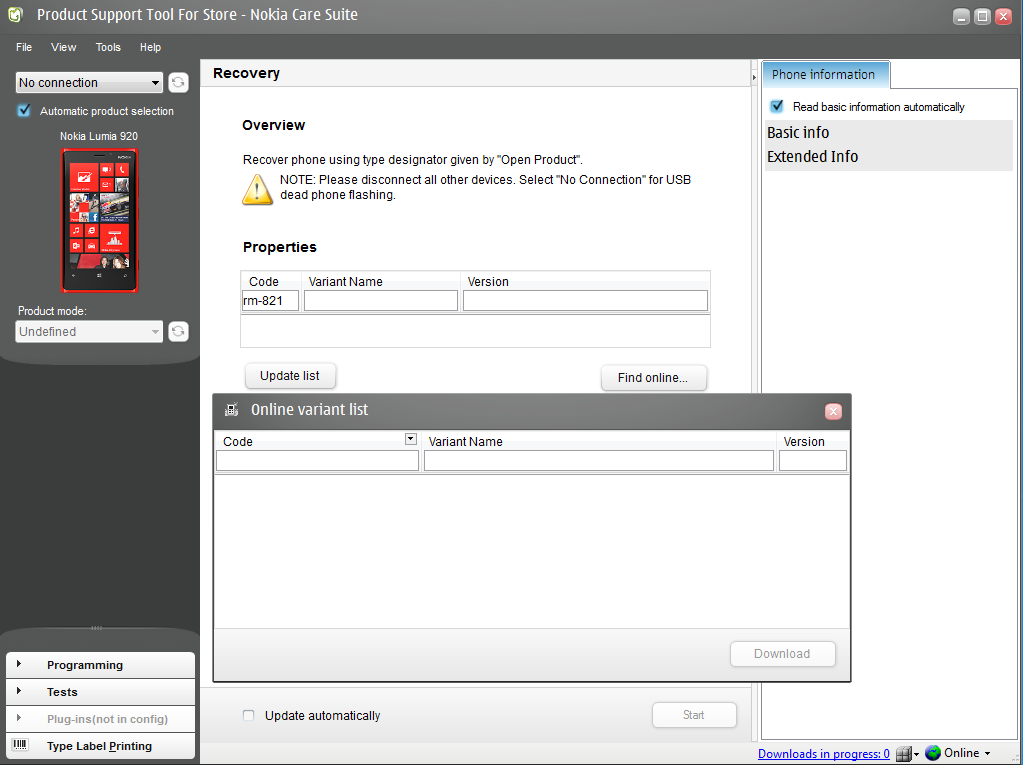Expand the Plug-ins(not in config) section
The height and width of the screenshot is (765, 1023).
[100, 719]
